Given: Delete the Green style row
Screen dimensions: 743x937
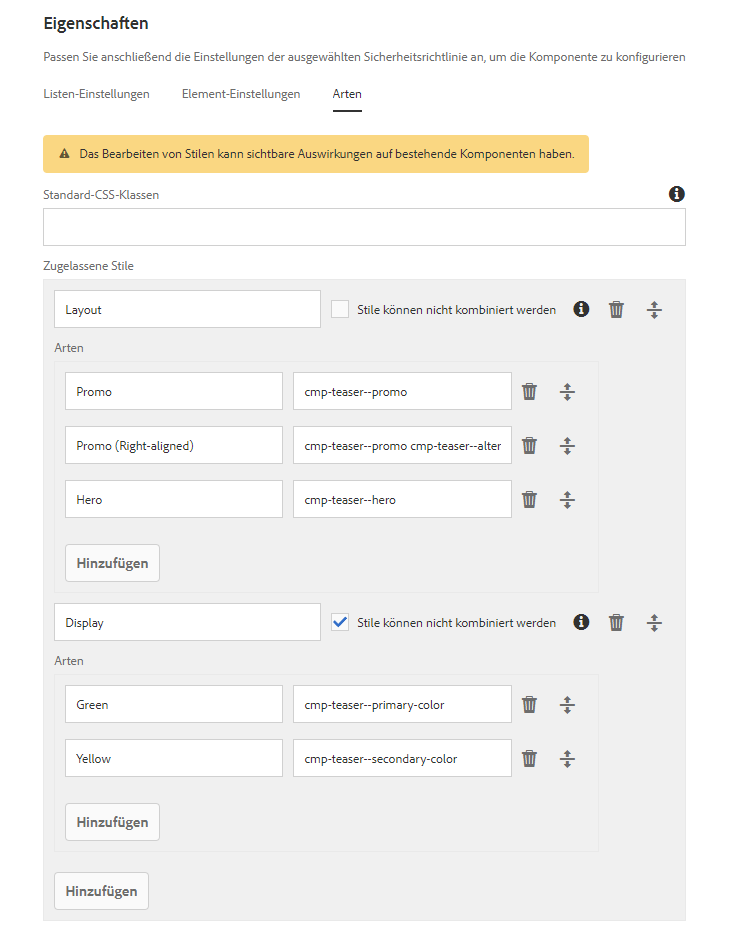Looking at the screenshot, I should [530, 705].
